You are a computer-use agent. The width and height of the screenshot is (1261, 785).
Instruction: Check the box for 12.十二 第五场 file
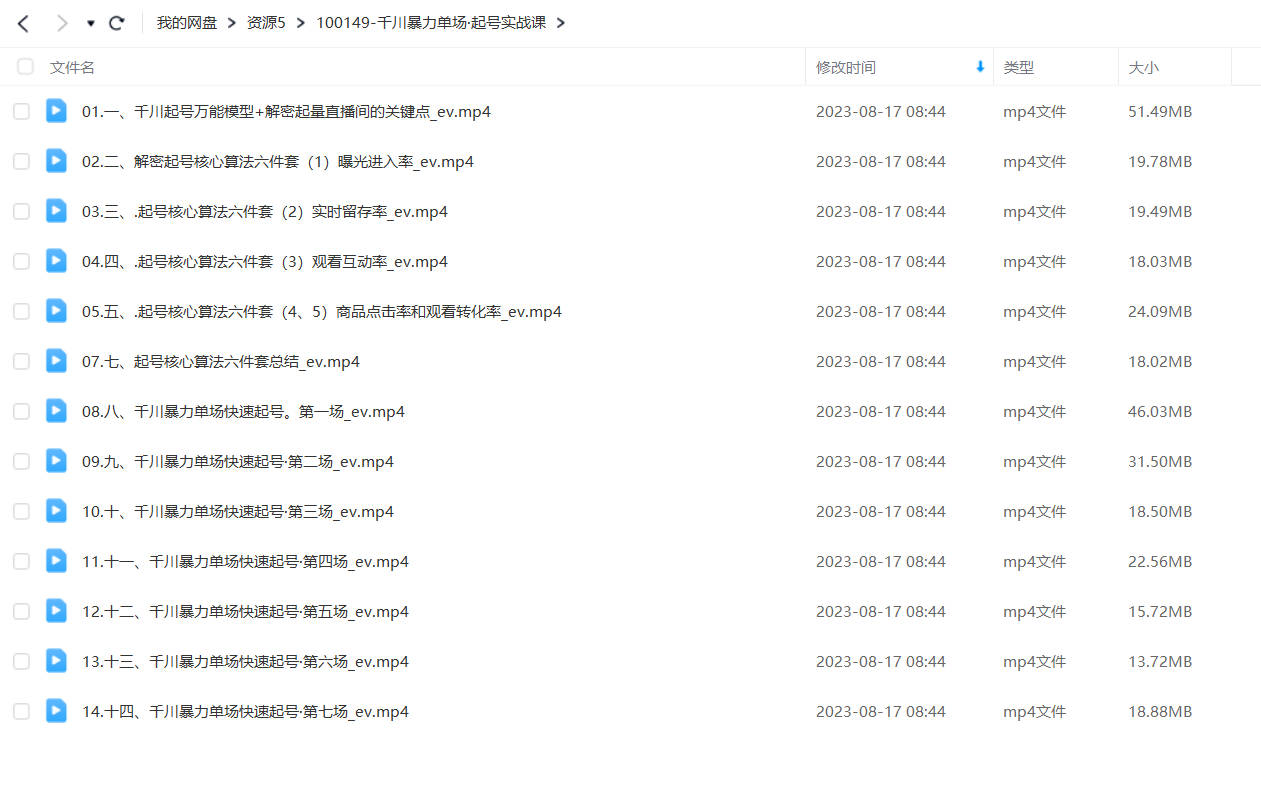(21, 611)
